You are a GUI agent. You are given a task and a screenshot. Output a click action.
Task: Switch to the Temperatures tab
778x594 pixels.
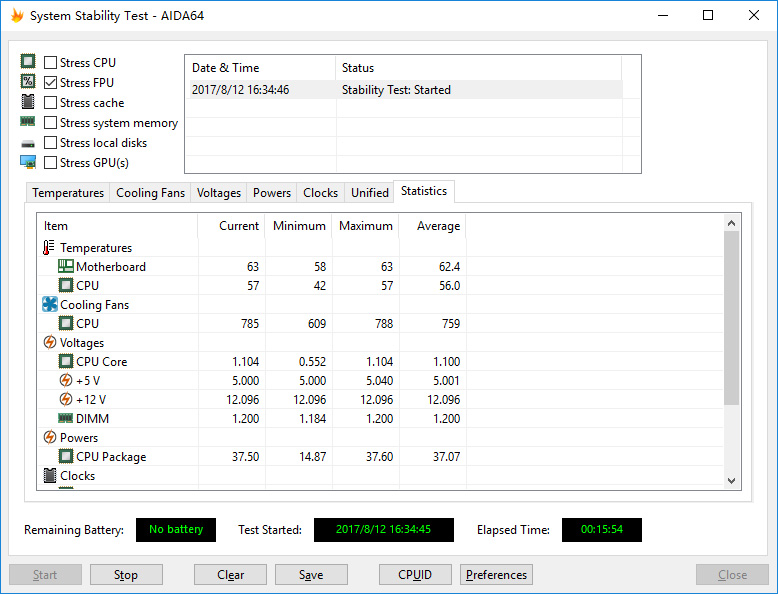click(x=68, y=193)
